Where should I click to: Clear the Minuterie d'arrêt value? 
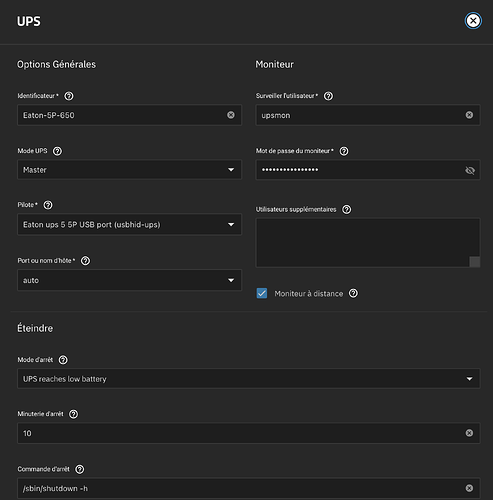point(469,433)
